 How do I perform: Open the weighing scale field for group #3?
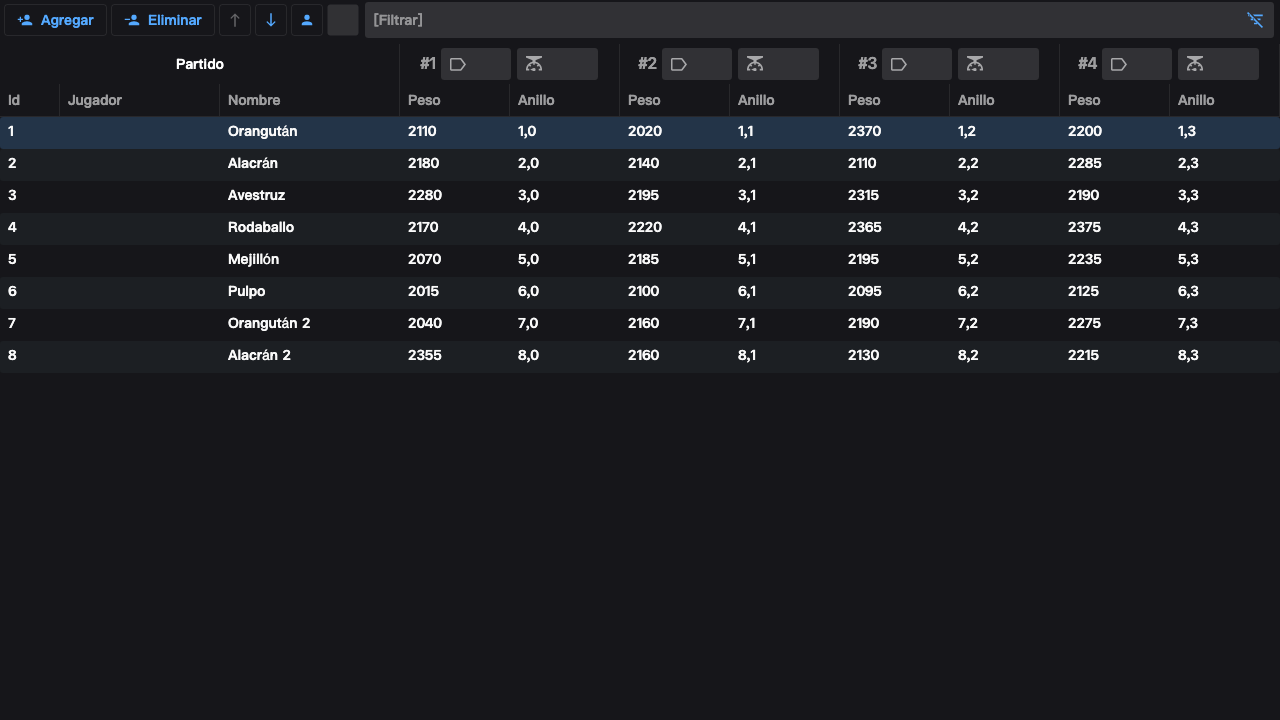(998, 64)
